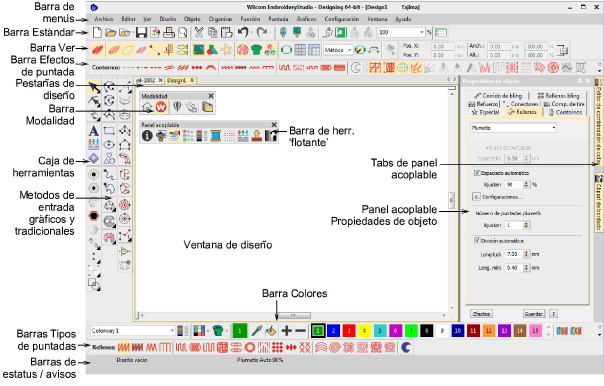604x386 pixels.
Task: Toggle show connectors line icon in View toolbar
Action: (x=155, y=50)
